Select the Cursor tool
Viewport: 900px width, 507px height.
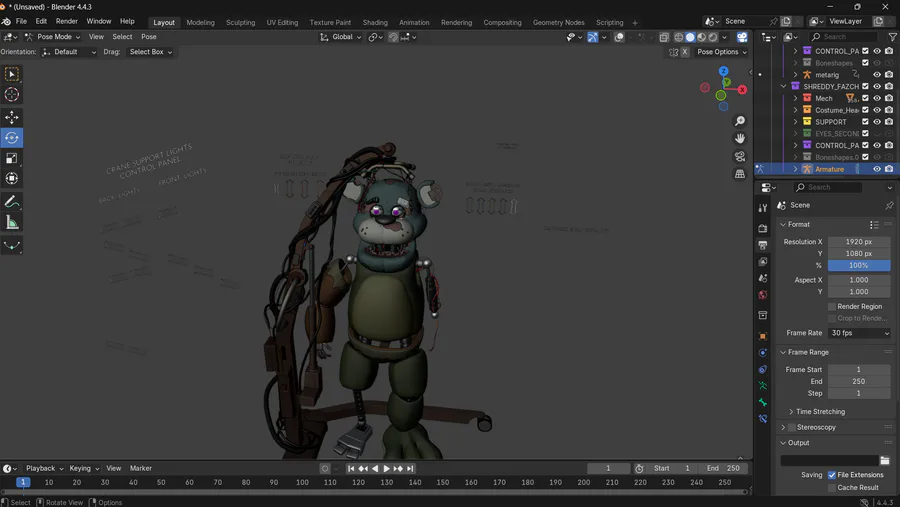[11, 94]
